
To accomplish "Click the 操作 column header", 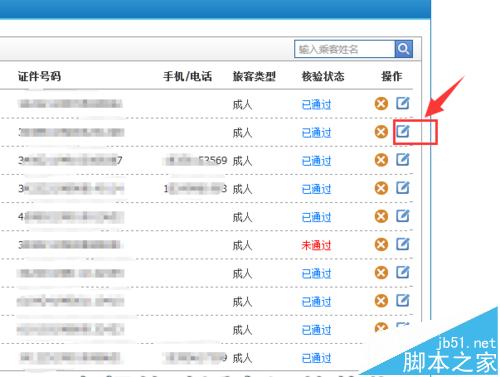I will point(392,76).
